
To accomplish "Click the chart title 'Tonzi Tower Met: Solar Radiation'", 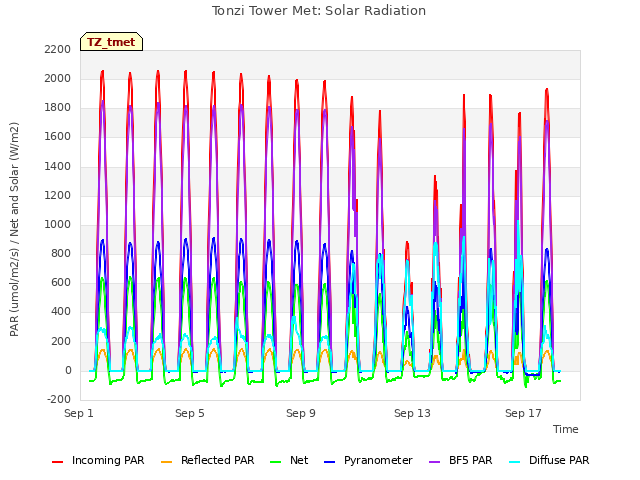I will (x=319, y=11).
